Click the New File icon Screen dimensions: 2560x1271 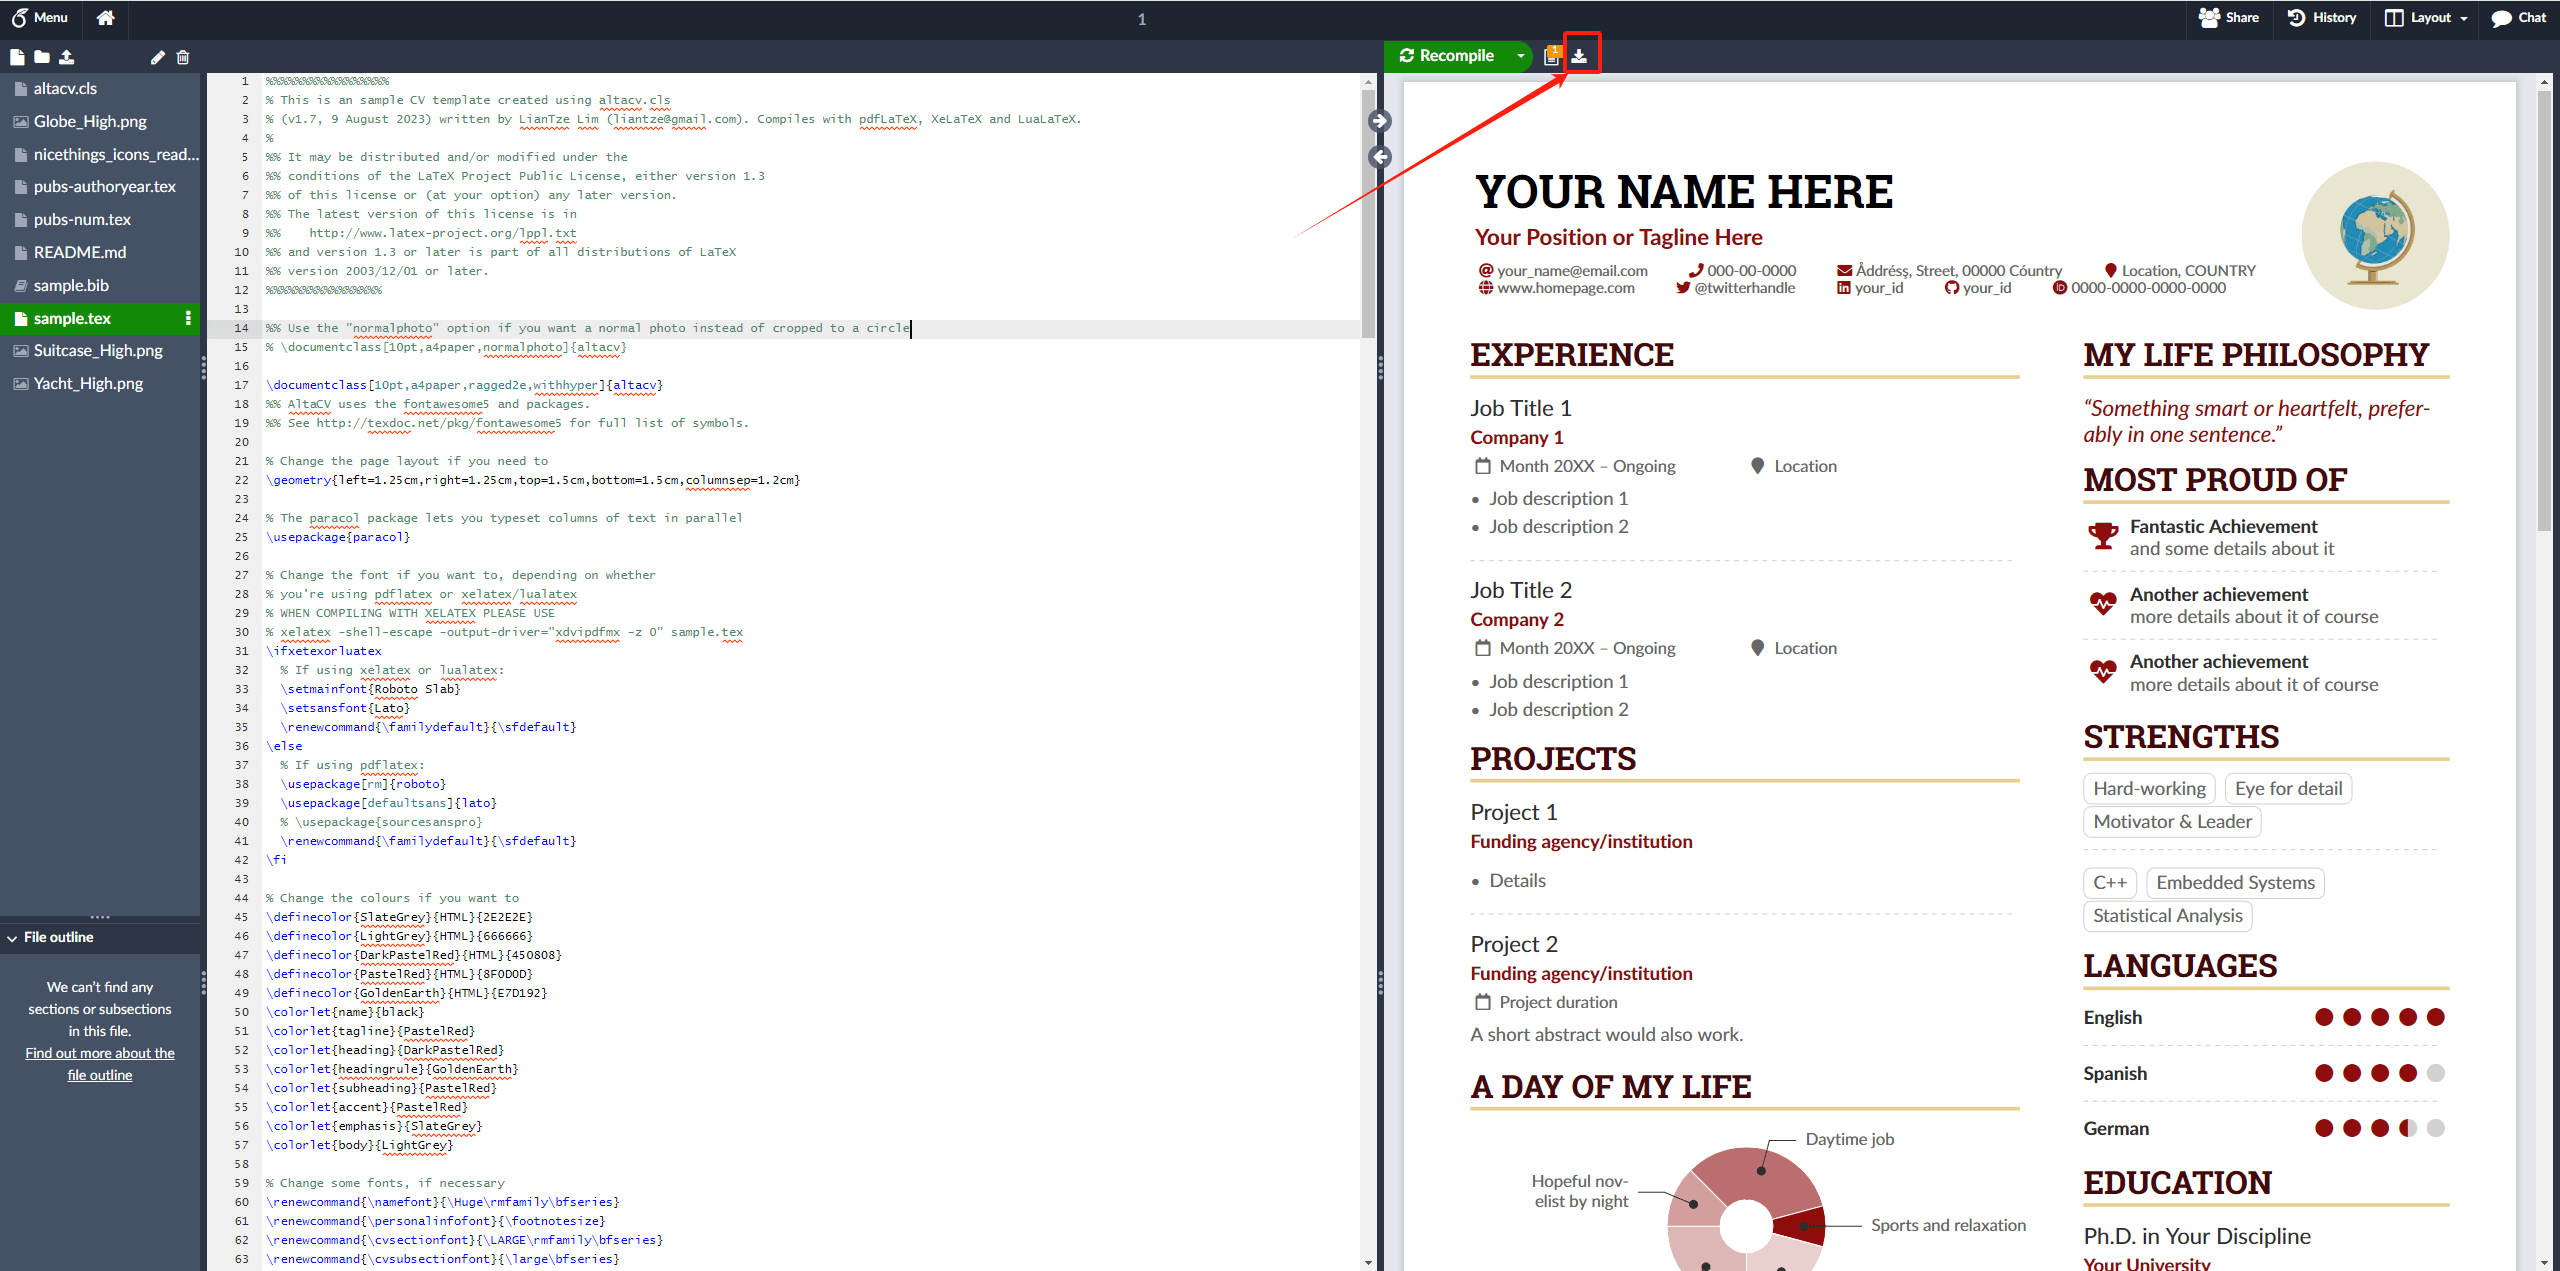pos(17,57)
